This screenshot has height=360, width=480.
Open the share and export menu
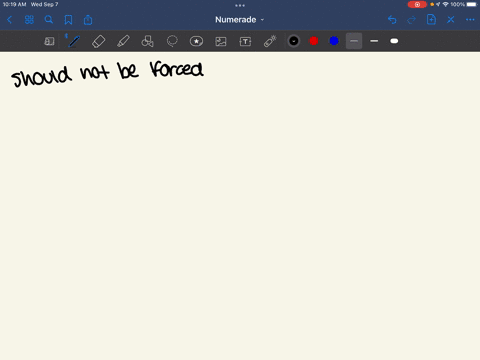88,20
